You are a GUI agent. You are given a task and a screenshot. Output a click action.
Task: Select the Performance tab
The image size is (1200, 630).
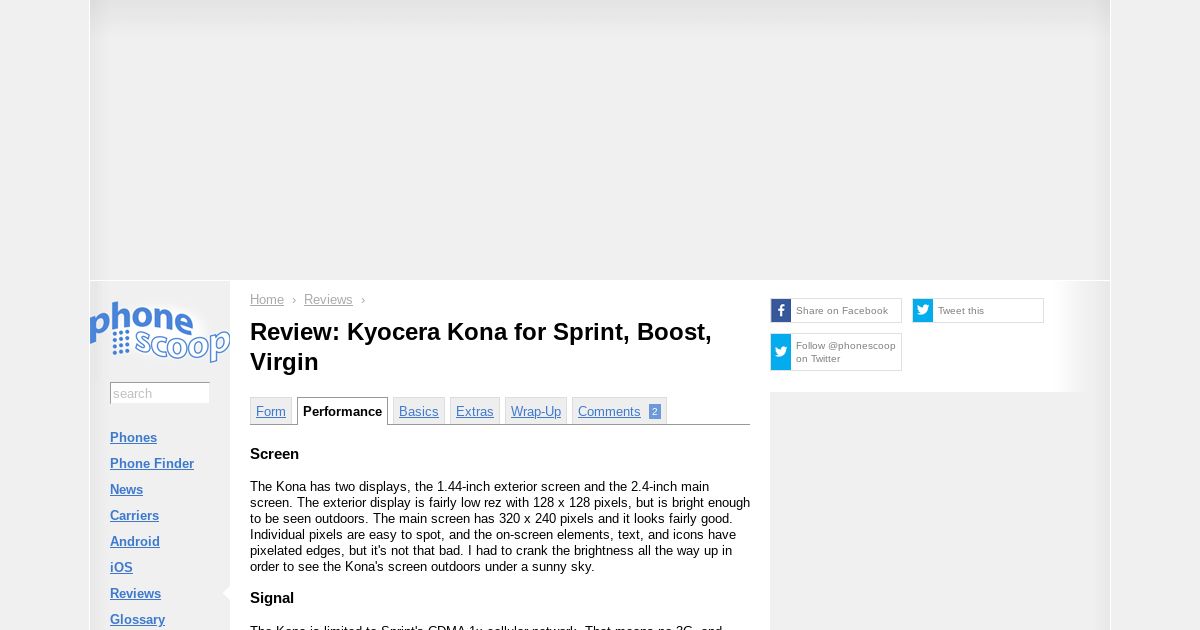click(x=342, y=412)
